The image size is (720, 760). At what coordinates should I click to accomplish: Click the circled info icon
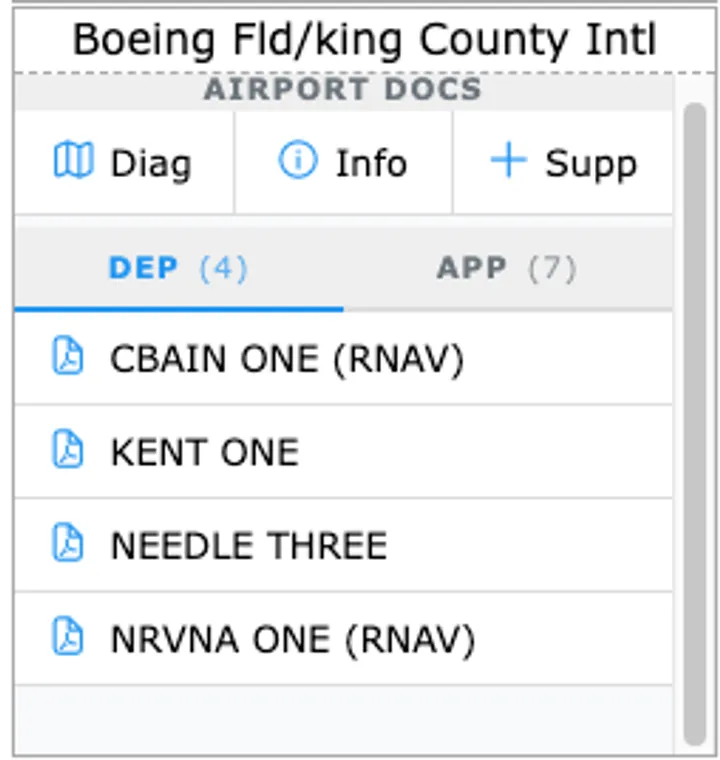[x=297, y=161]
